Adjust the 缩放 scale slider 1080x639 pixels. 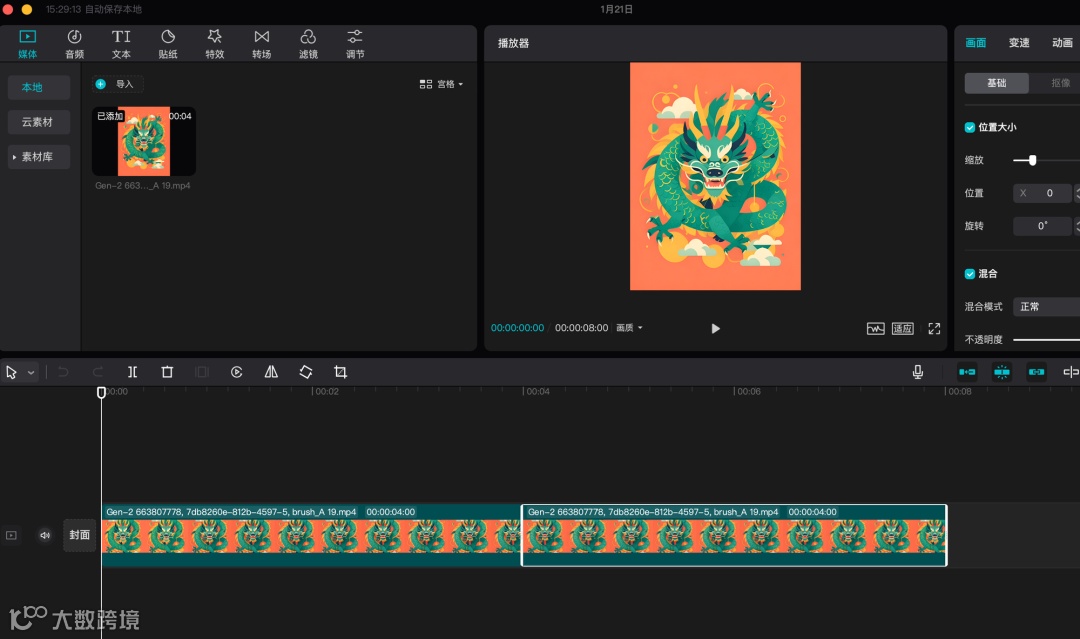[1032, 160]
